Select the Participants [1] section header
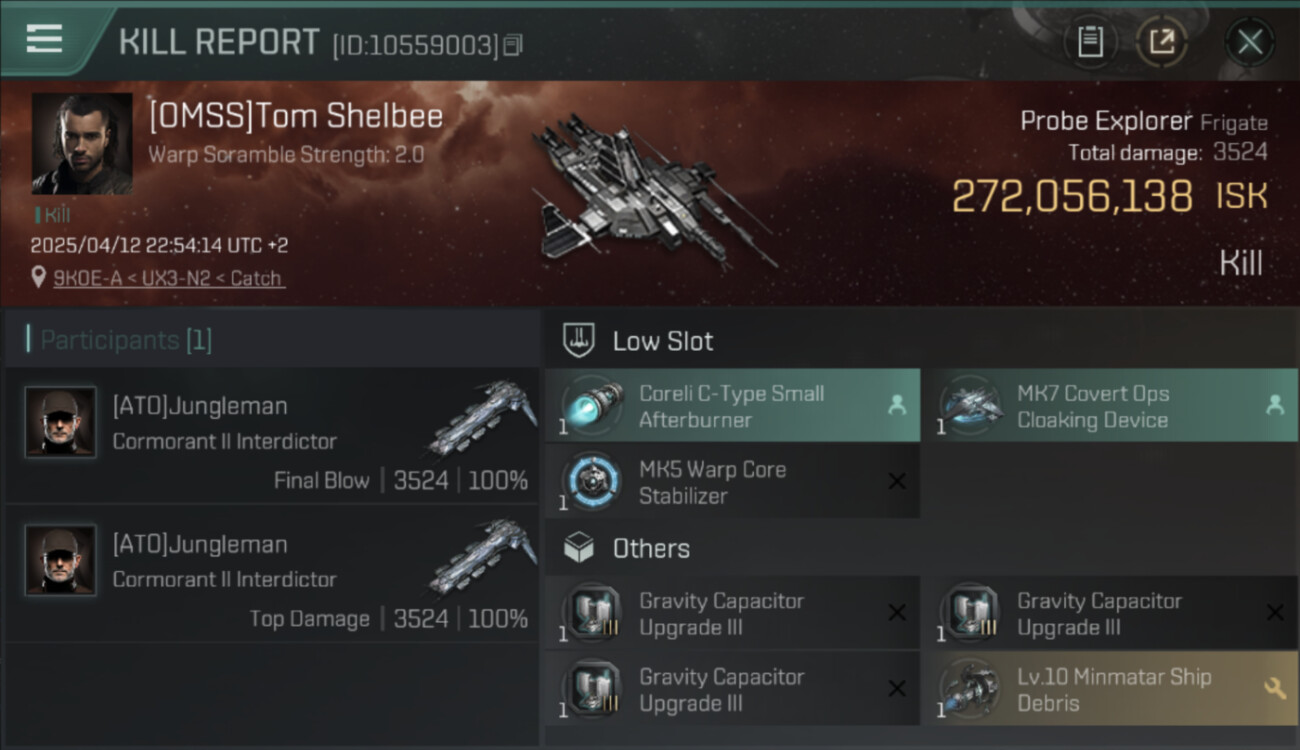 [126, 340]
